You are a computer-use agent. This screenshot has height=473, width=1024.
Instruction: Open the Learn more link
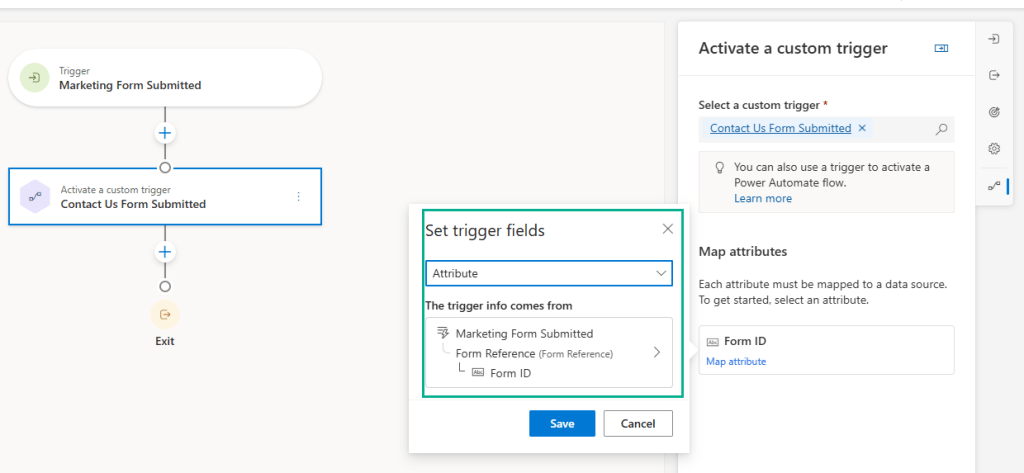point(762,198)
